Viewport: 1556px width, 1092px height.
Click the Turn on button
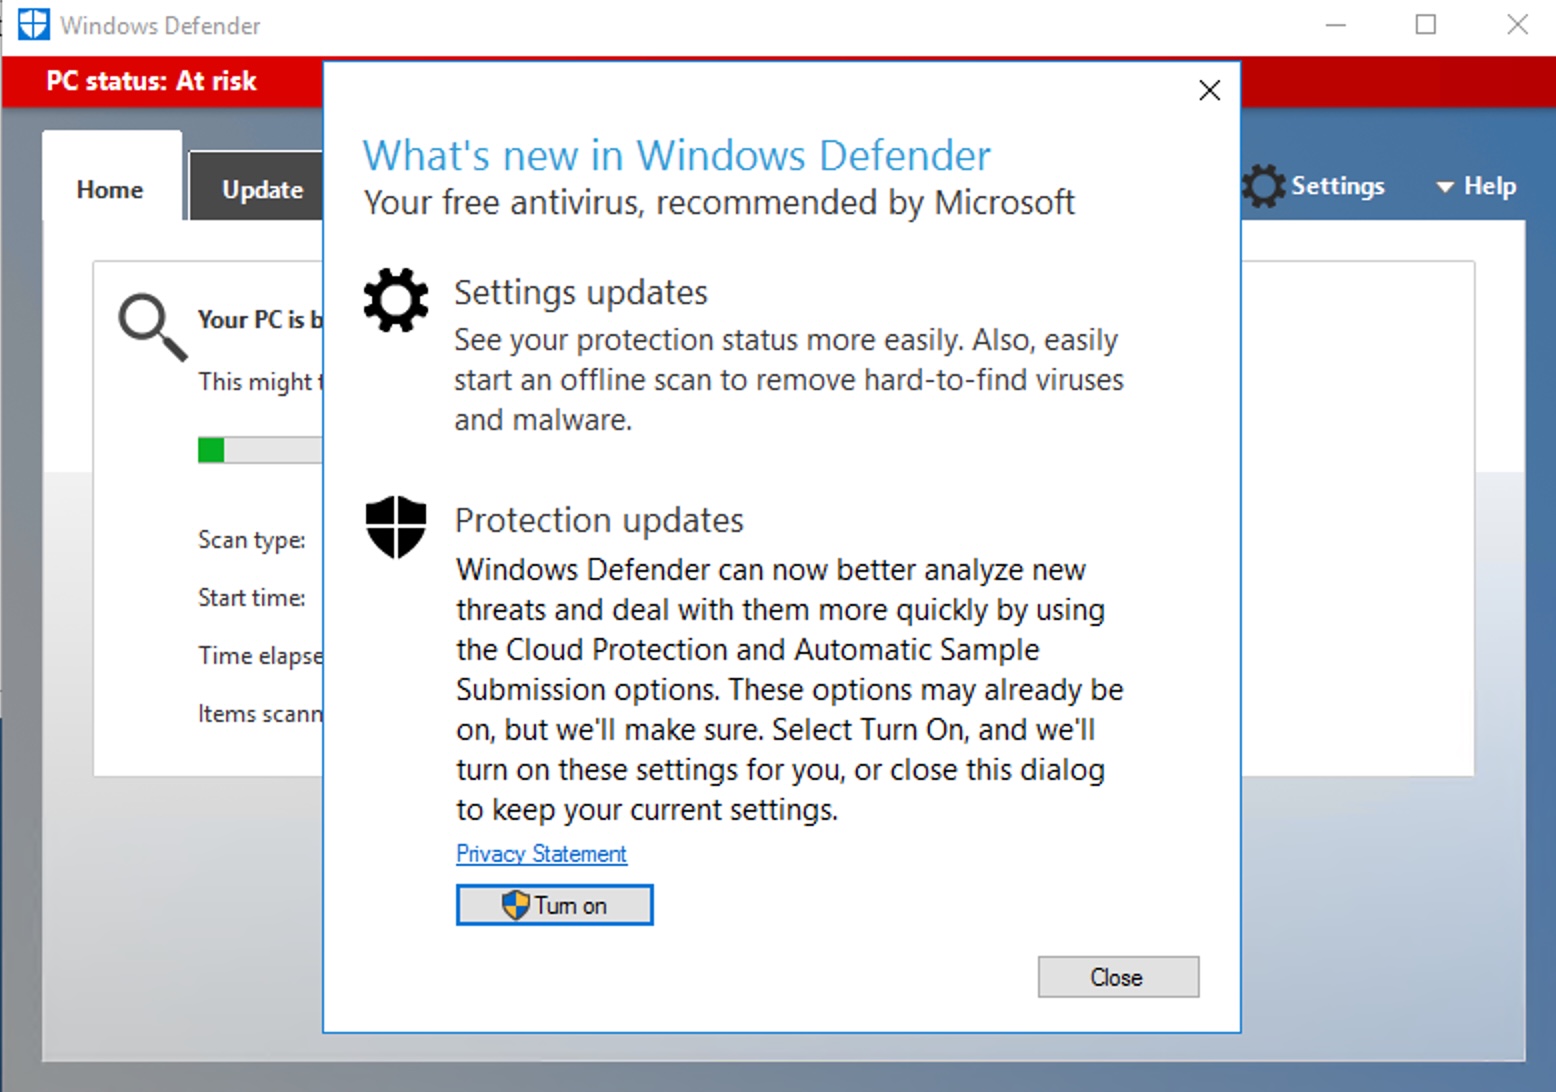click(x=554, y=905)
